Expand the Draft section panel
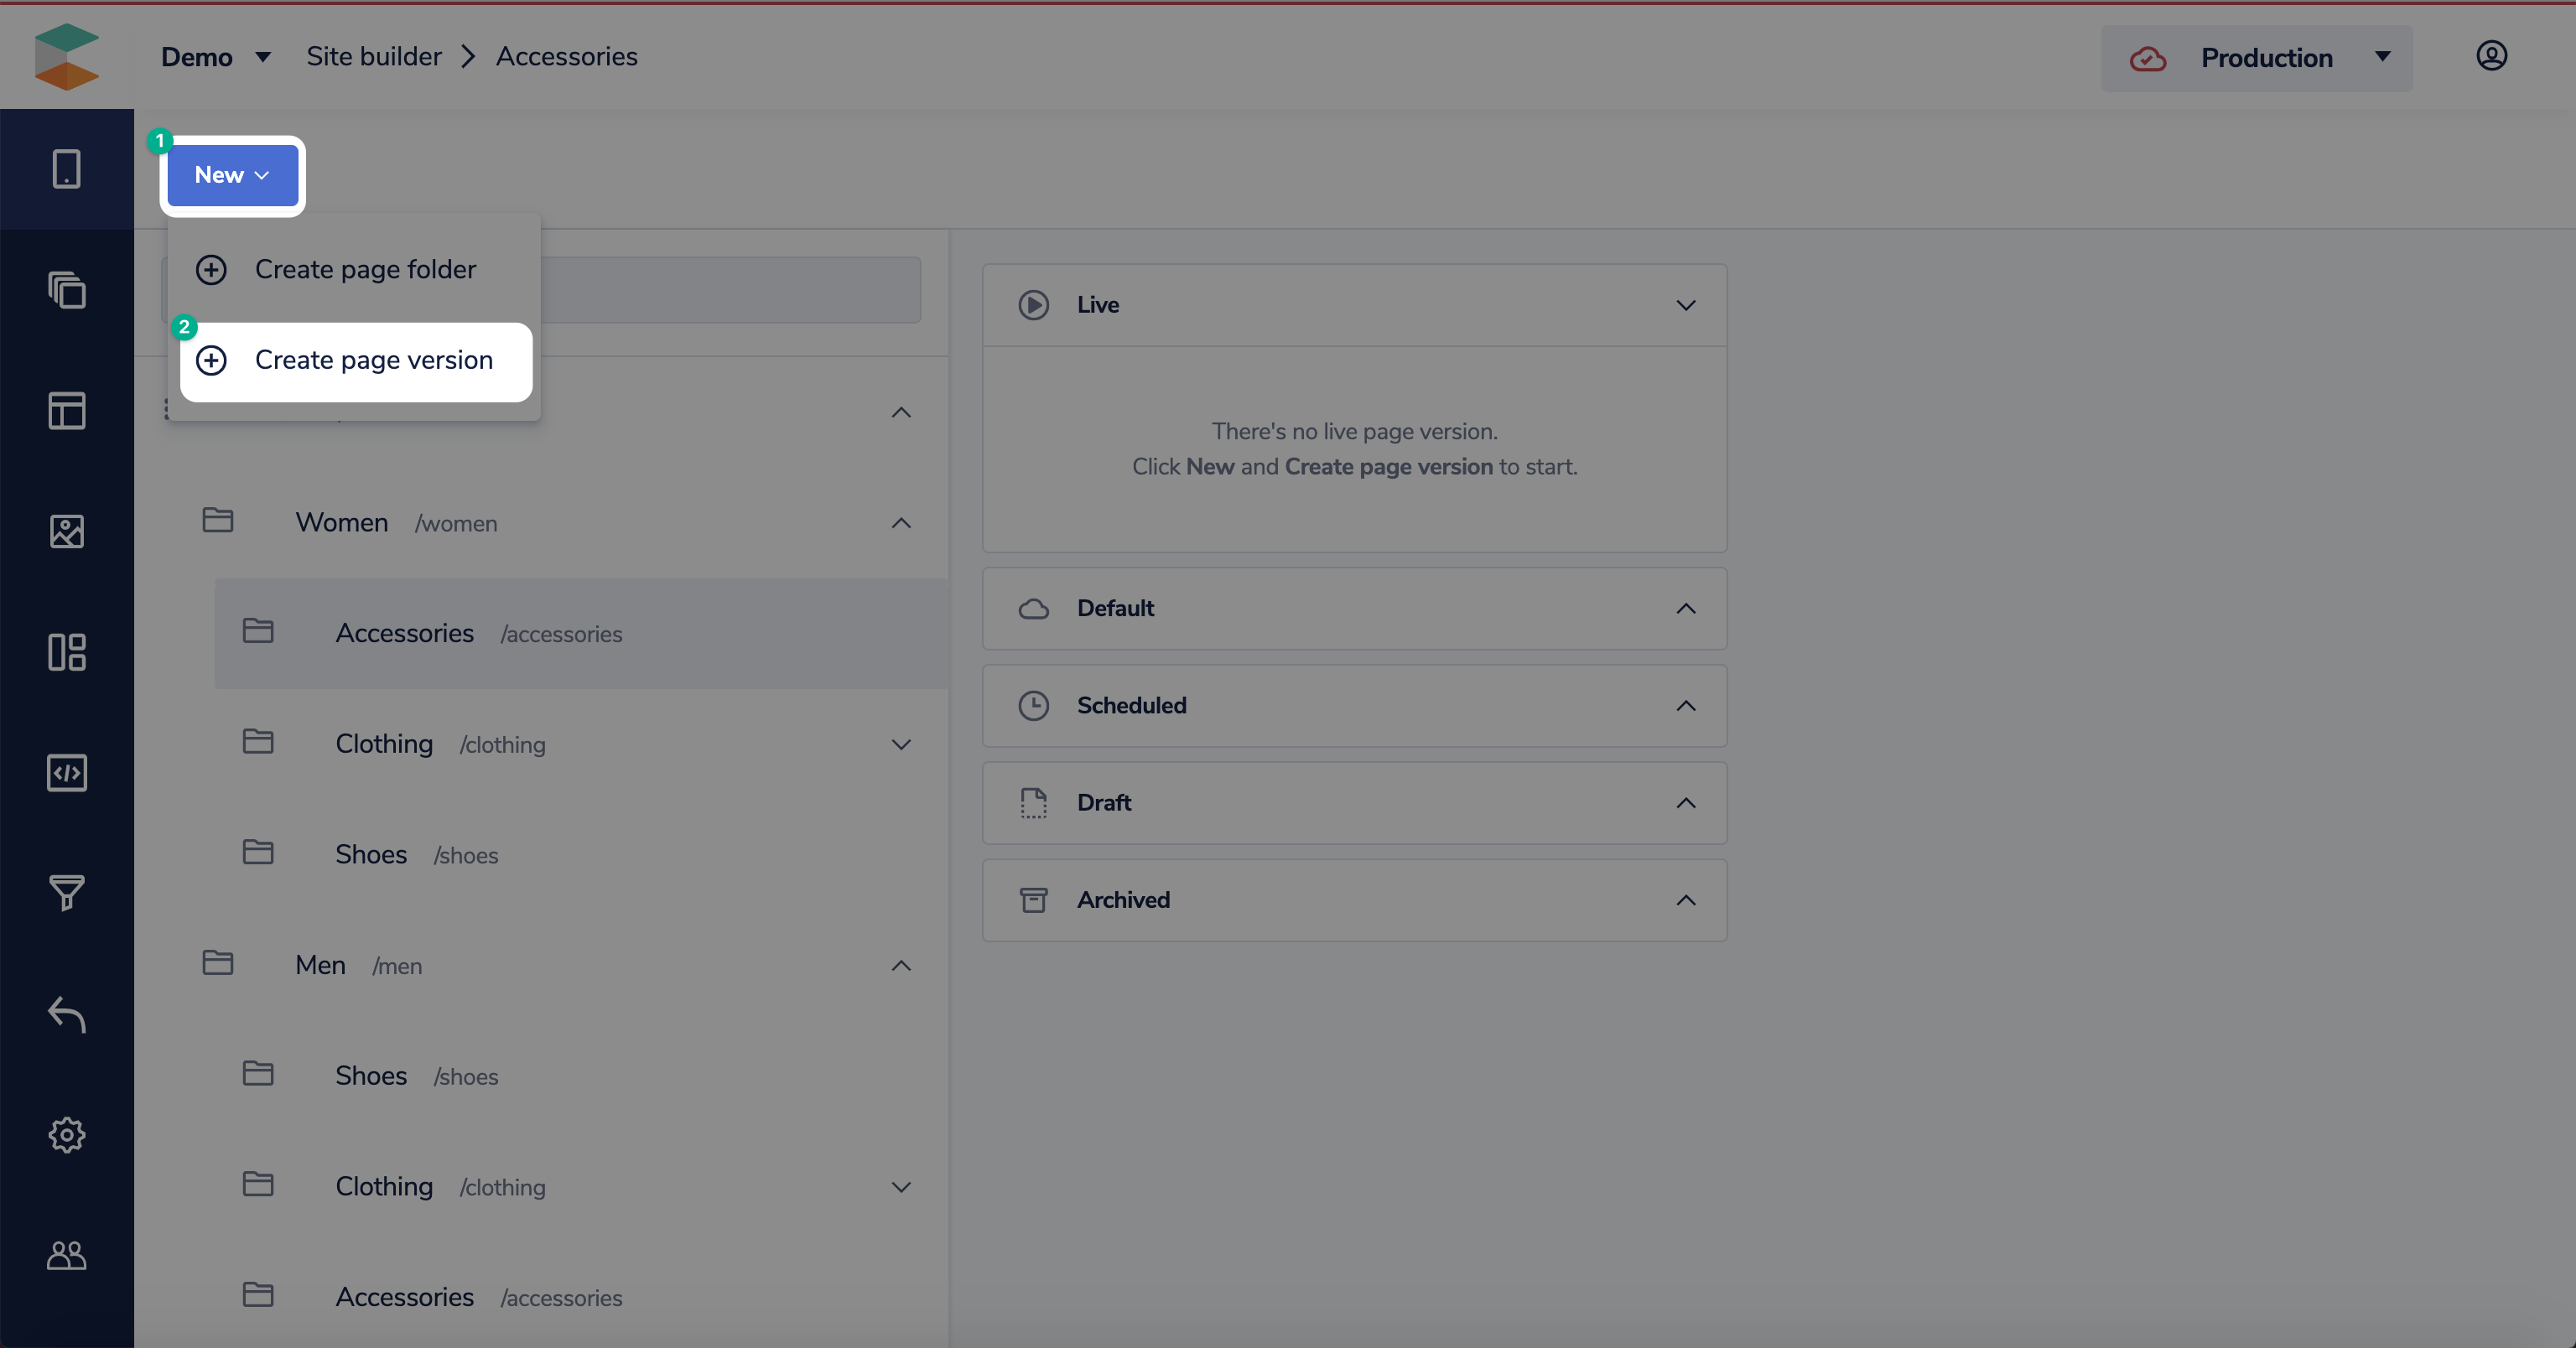 1685,803
